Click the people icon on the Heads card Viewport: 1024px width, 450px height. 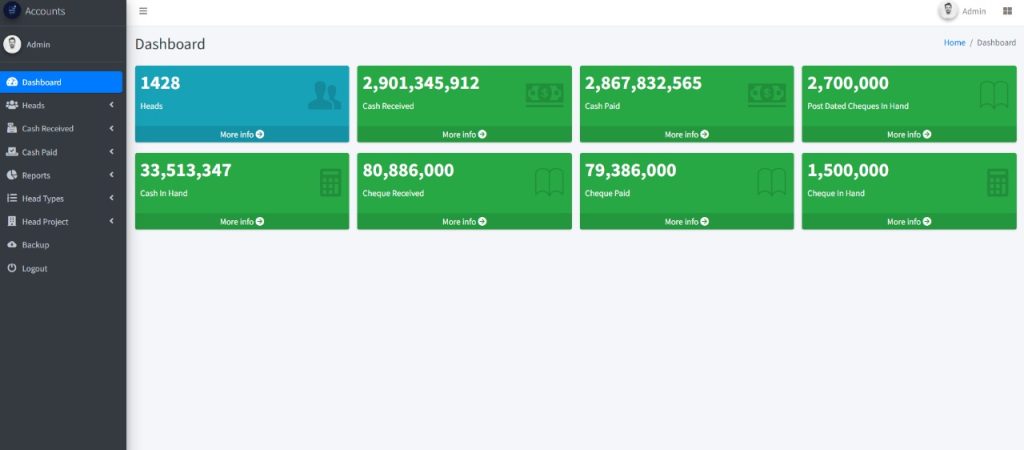[x=324, y=95]
